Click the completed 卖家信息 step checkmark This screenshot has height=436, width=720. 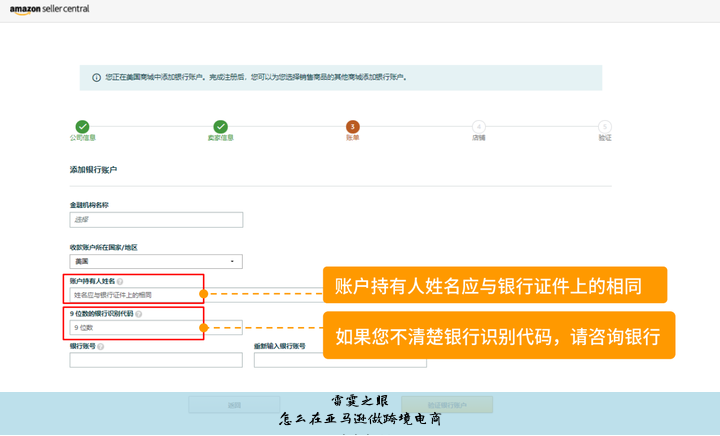220,126
